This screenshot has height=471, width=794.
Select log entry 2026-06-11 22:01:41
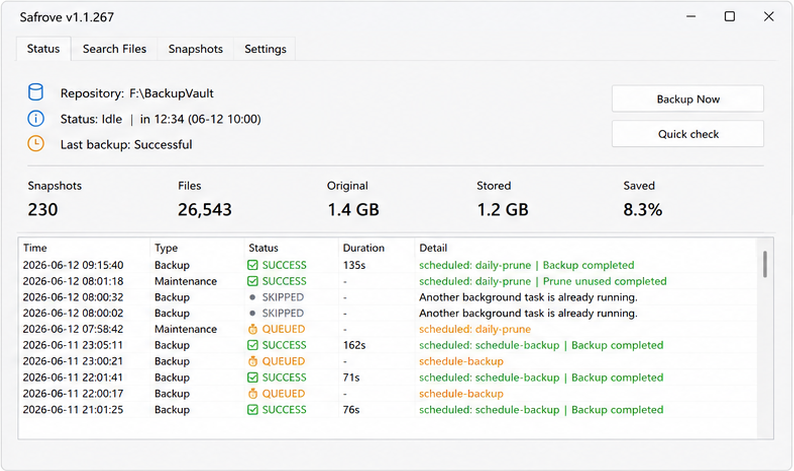(388, 377)
